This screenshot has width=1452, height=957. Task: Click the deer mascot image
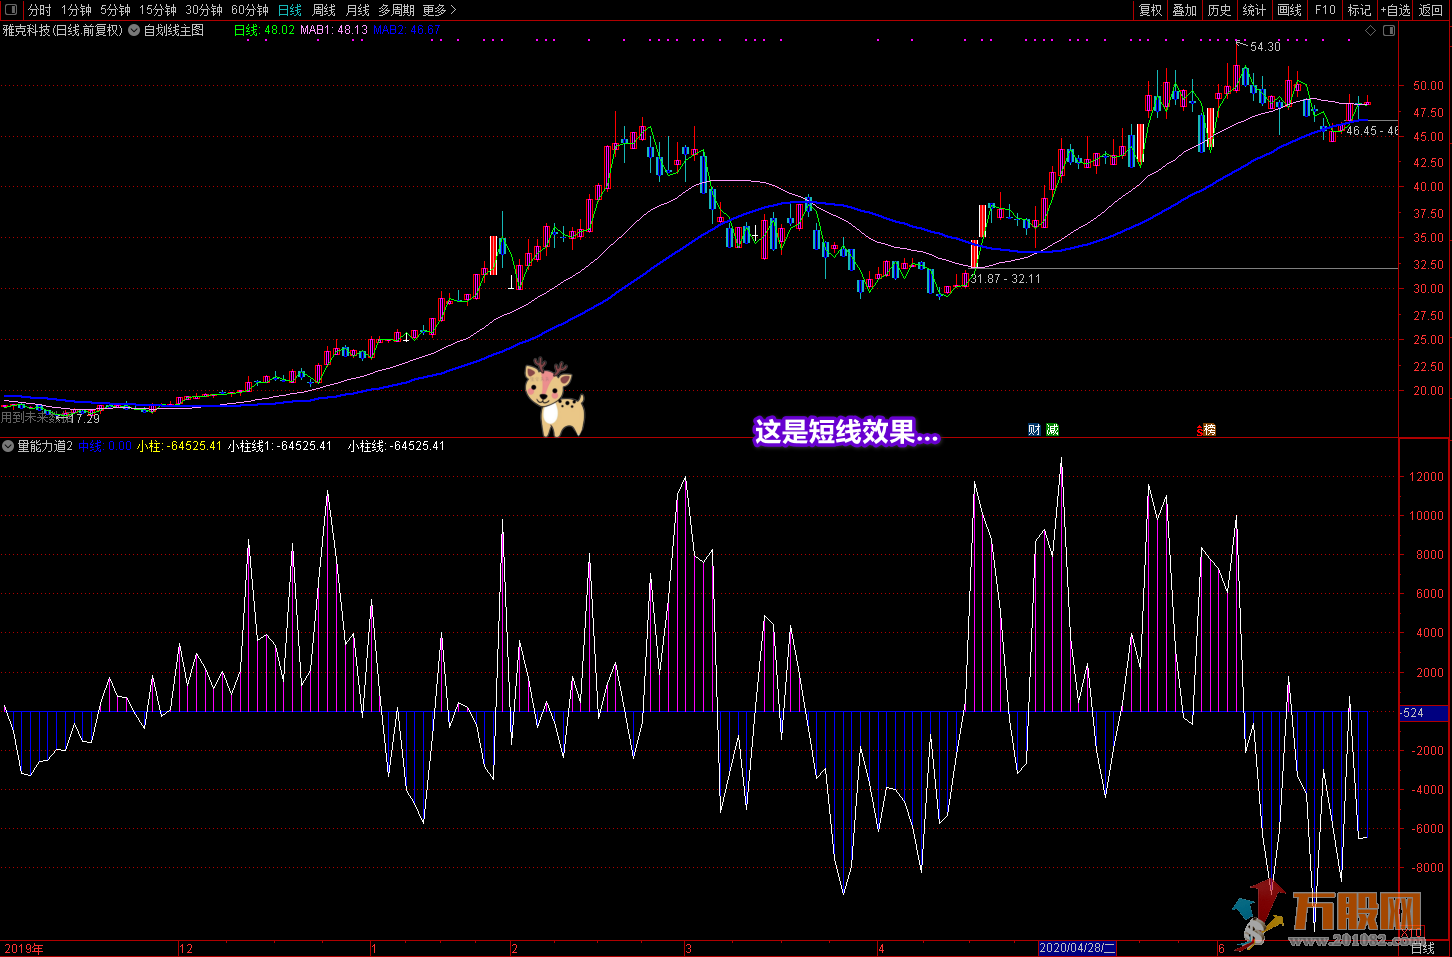(x=553, y=398)
